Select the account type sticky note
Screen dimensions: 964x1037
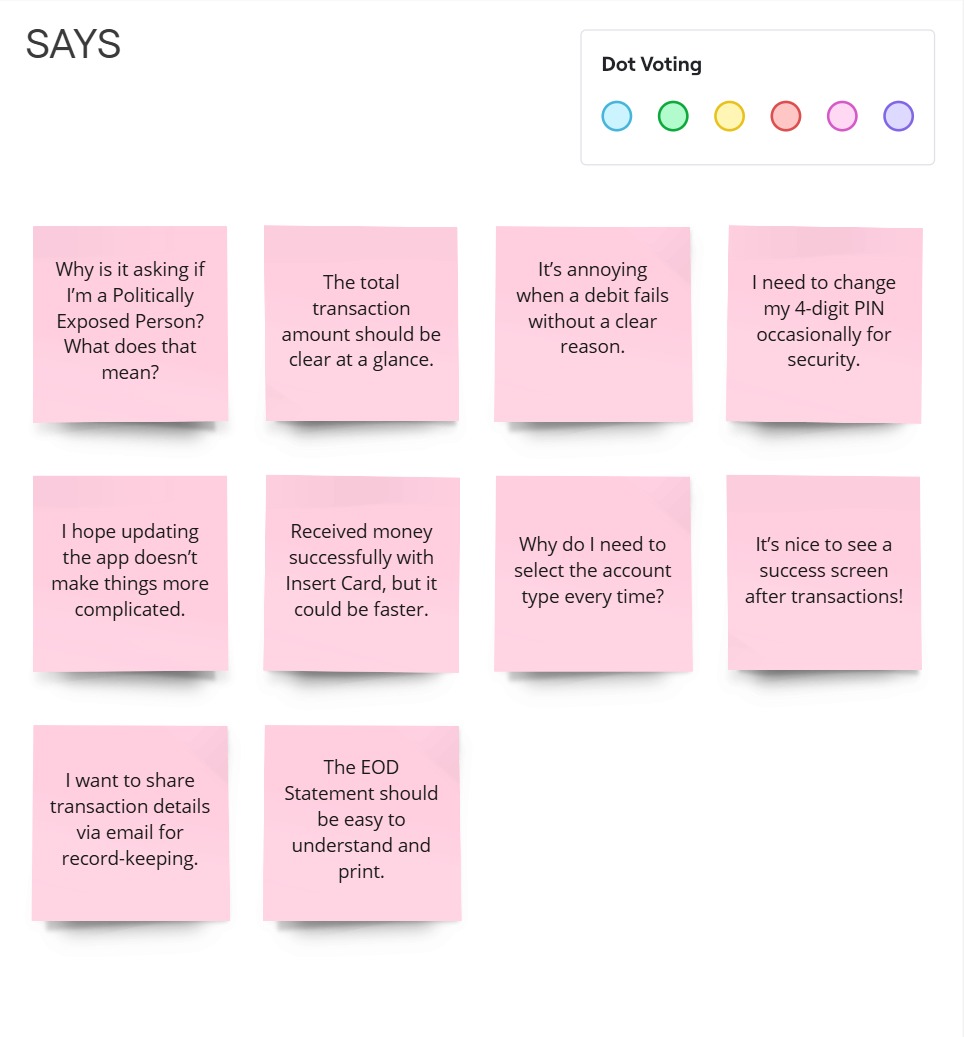point(593,573)
